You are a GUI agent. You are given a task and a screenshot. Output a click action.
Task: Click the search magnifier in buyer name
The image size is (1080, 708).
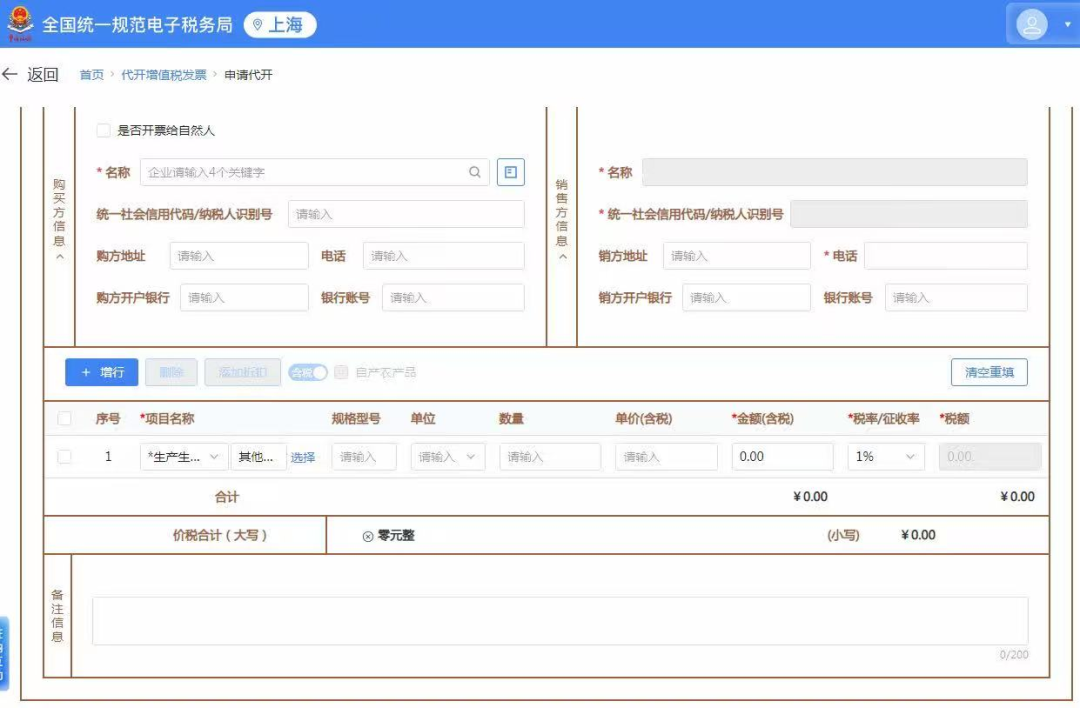pos(475,172)
